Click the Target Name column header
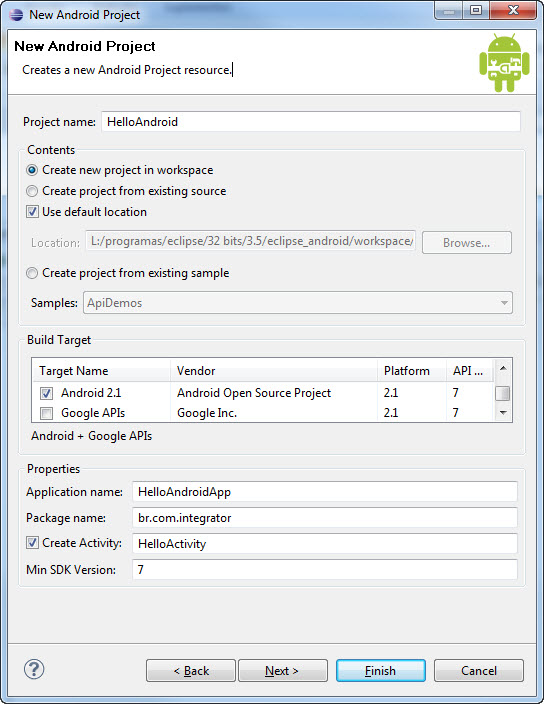 point(101,371)
